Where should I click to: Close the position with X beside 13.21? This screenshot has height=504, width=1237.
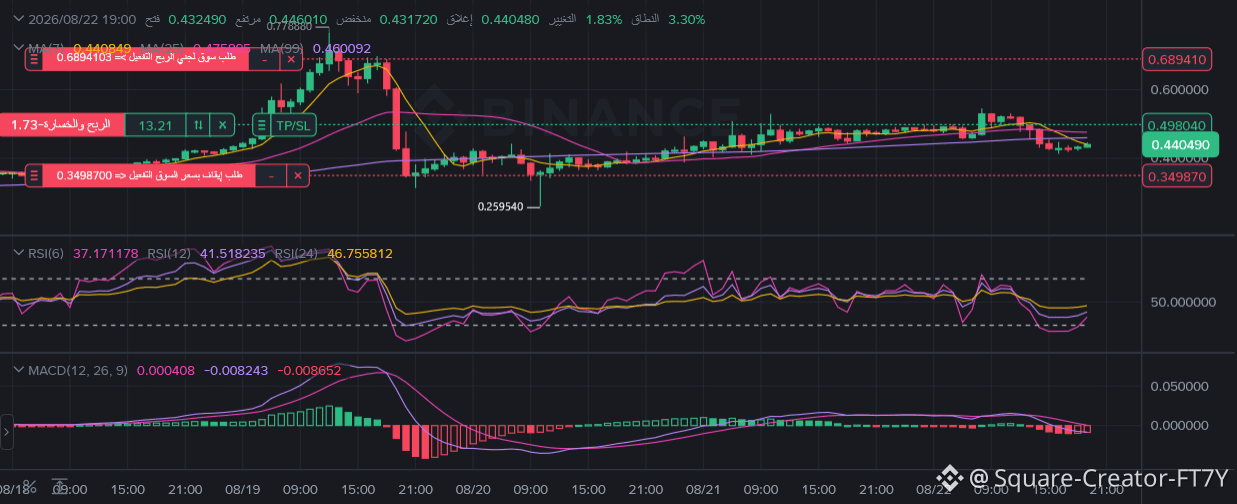click(223, 125)
